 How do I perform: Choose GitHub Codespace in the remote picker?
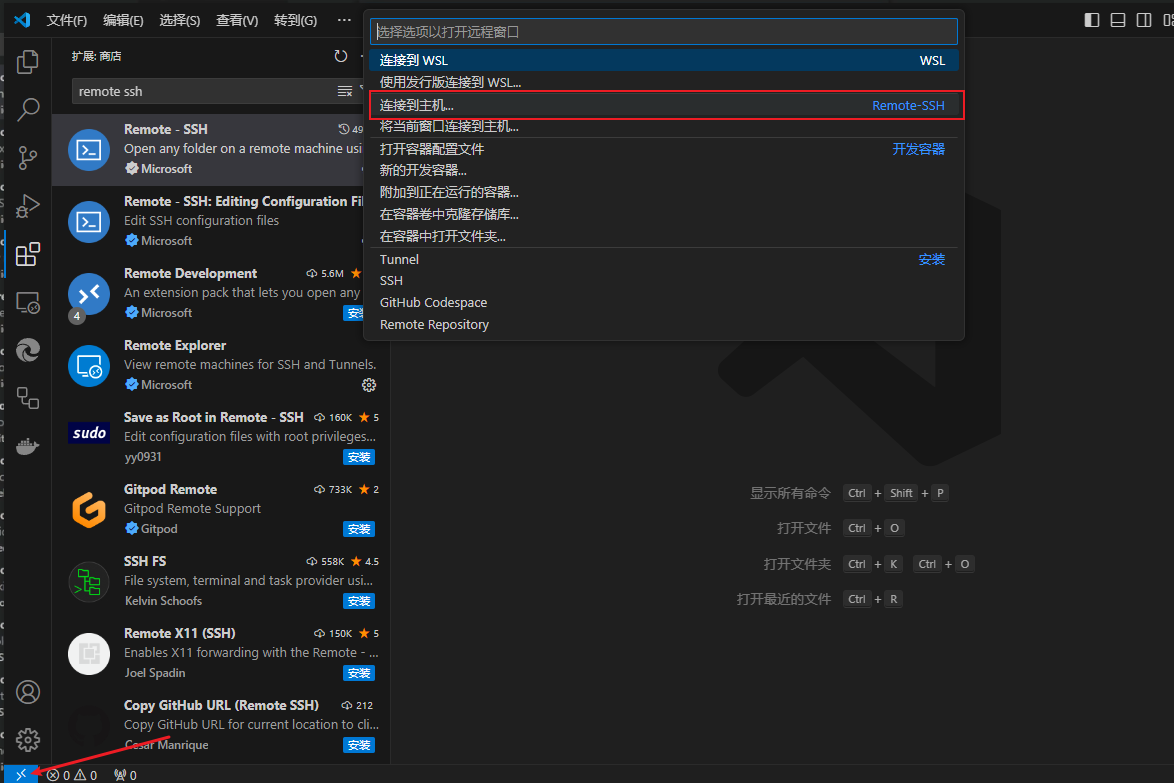click(663, 302)
